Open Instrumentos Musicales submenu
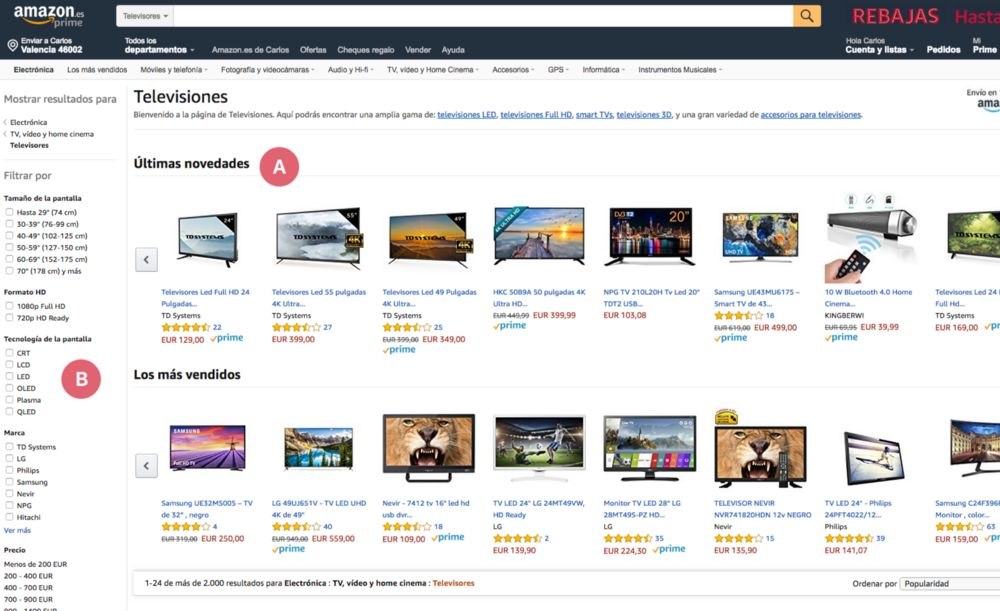 pyautogui.click(x=680, y=70)
